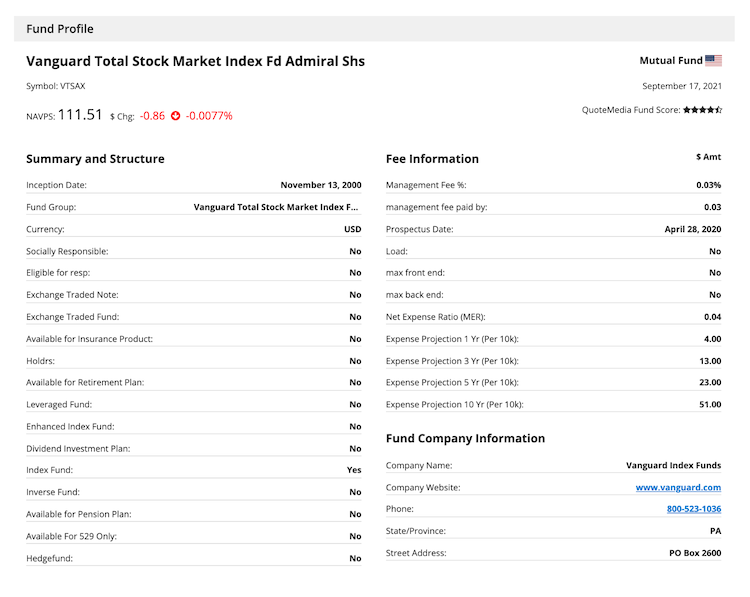Screen dimensions: 750x597
Task: Click the truncated Fund Group value
Action: (x=276, y=207)
